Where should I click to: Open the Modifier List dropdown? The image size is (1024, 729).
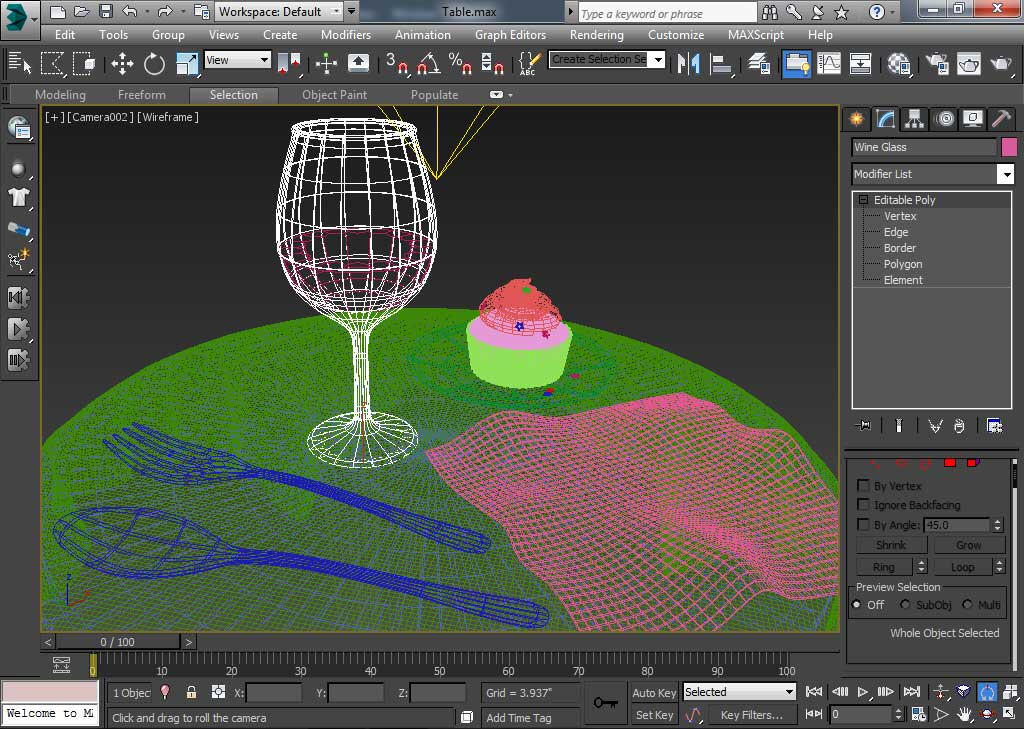click(1005, 174)
